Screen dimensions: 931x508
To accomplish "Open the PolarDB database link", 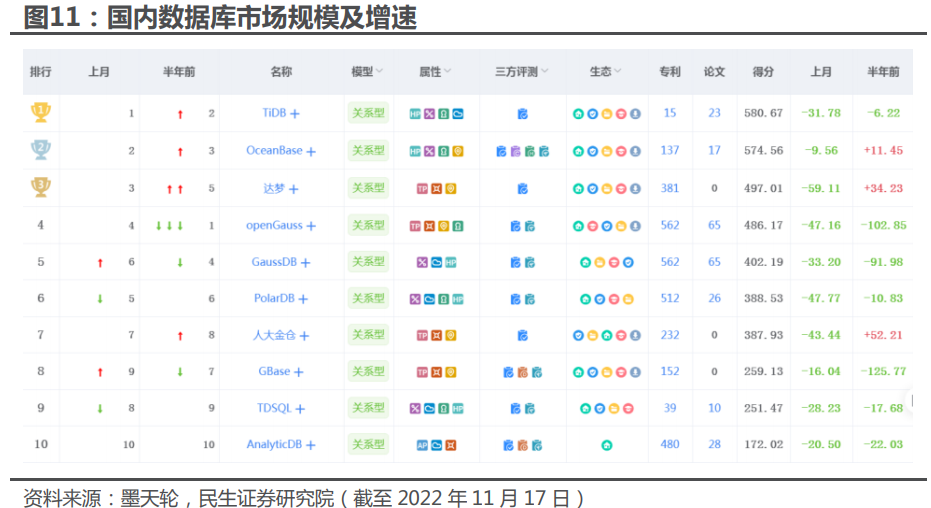I will tap(274, 298).
